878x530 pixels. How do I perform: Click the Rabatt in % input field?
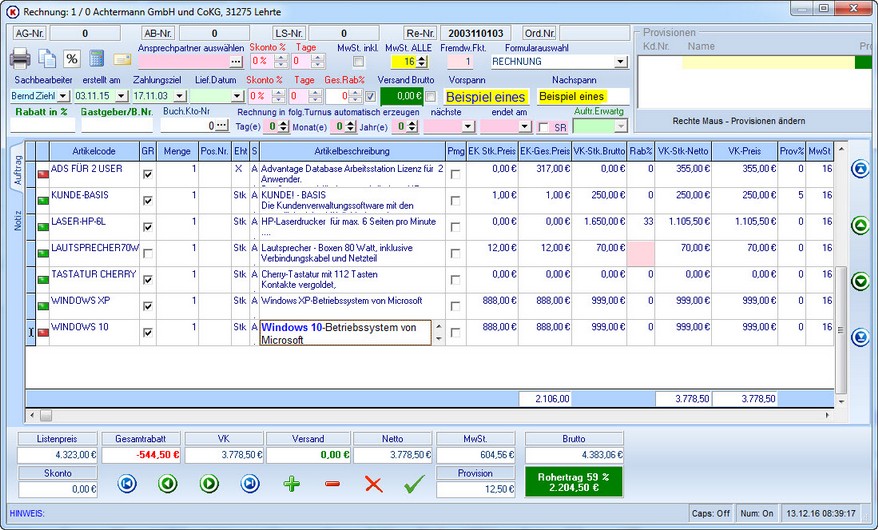pos(42,125)
